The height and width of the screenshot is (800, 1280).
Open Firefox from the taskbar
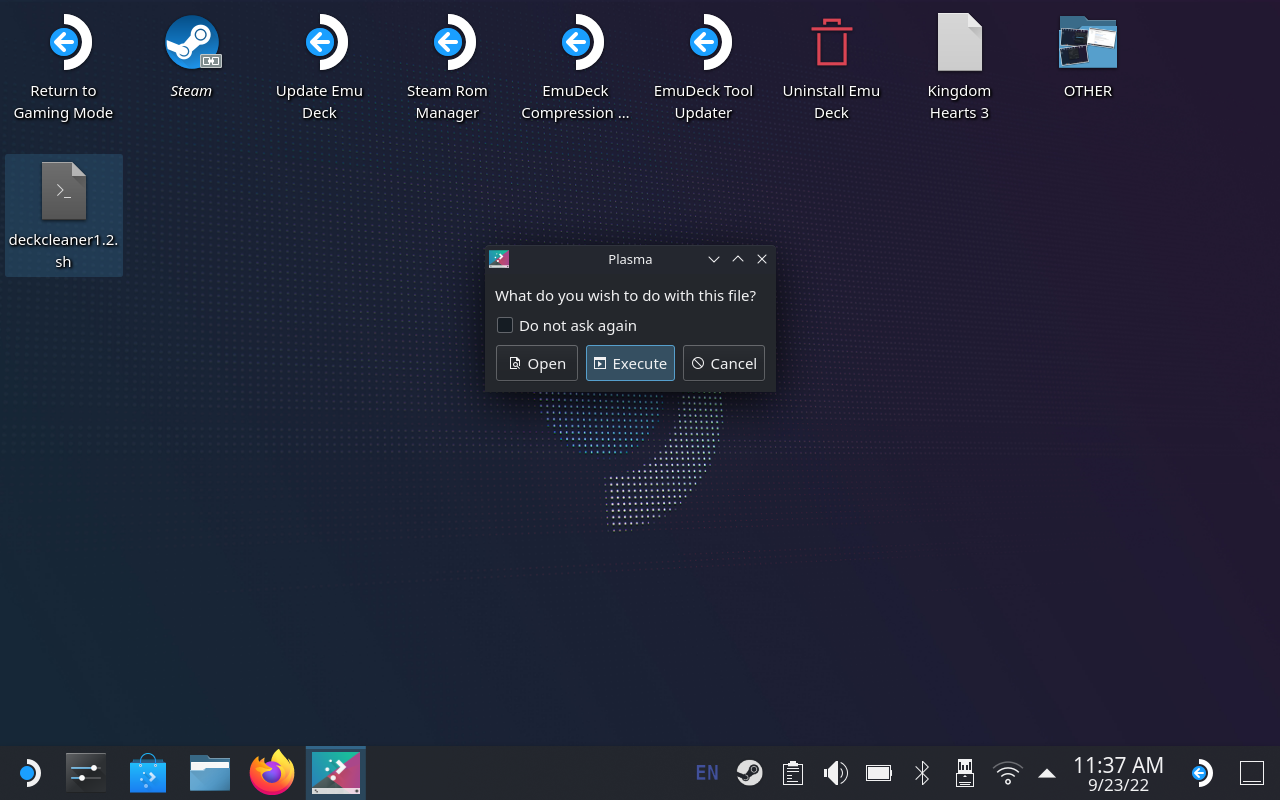pyautogui.click(x=272, y=773)
